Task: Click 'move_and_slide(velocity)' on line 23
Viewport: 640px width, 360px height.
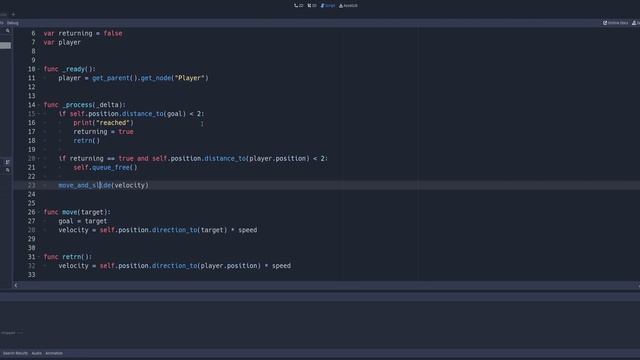Action: tap(104, 185)
